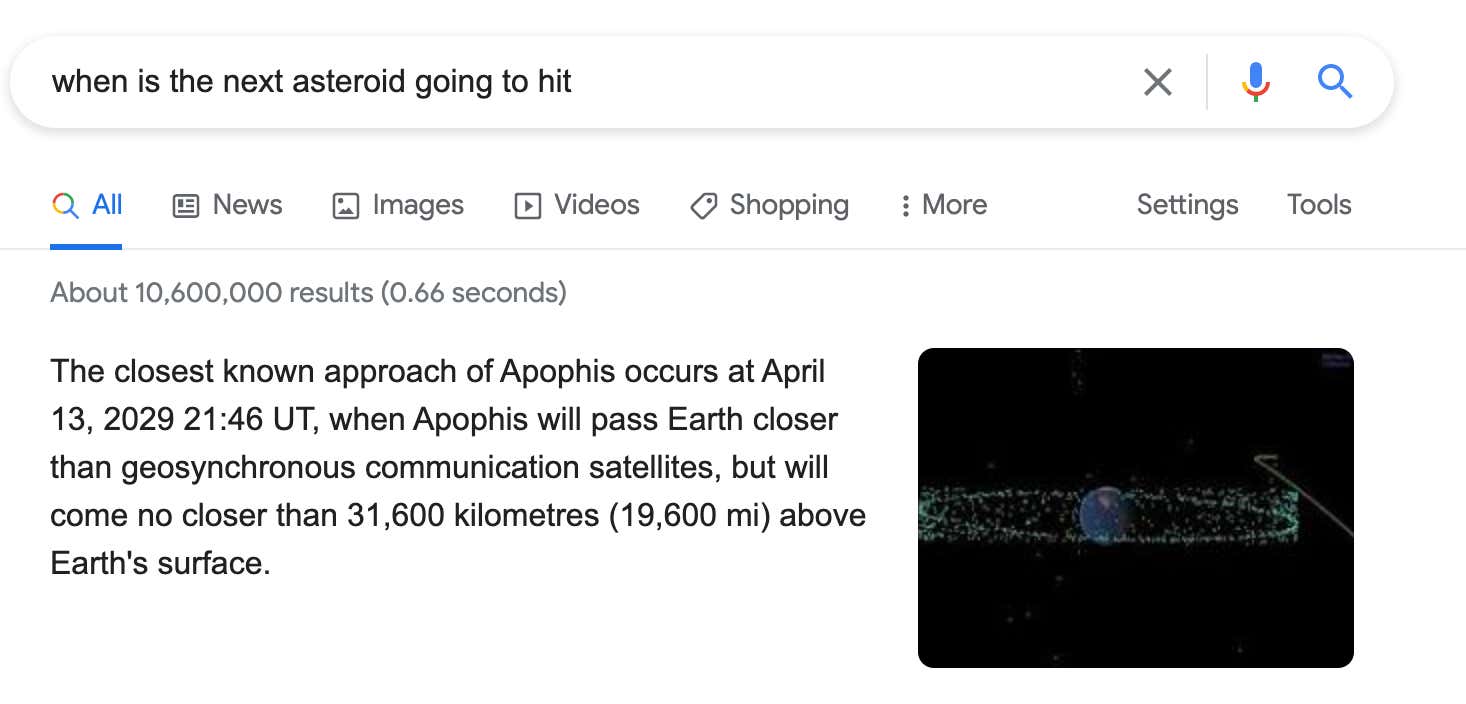The width and height of the screenshot is (1466, 704).
Task: Clear the search query with the X icon
Action: (1157, 82)
